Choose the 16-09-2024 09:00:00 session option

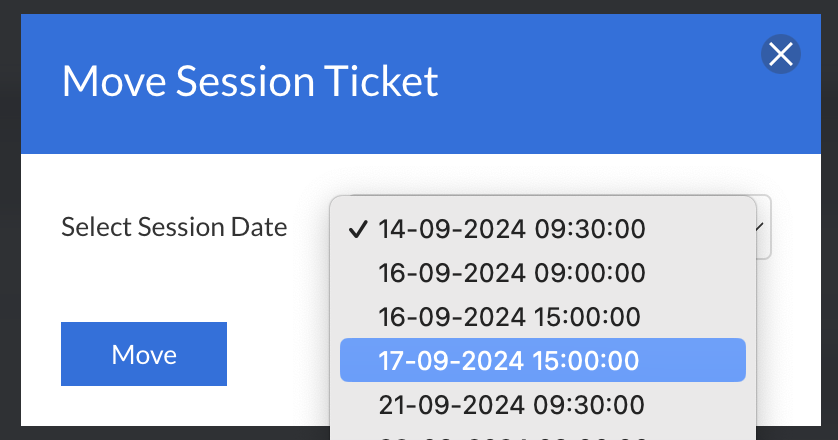pos(511,272)
